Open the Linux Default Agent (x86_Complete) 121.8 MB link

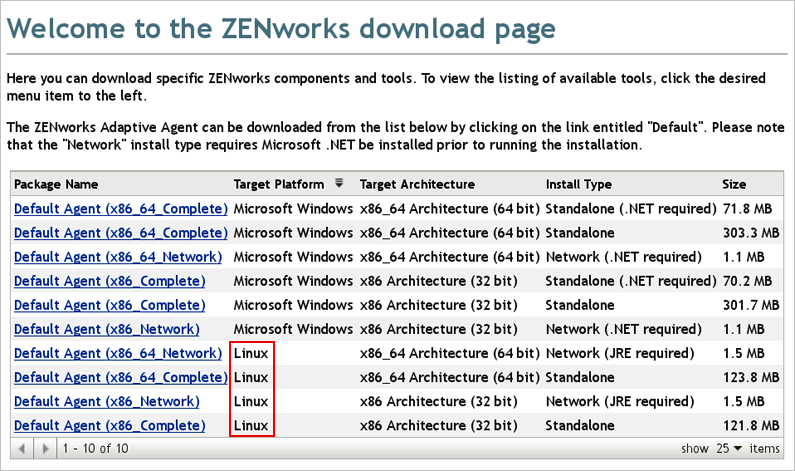pos(110,425)
